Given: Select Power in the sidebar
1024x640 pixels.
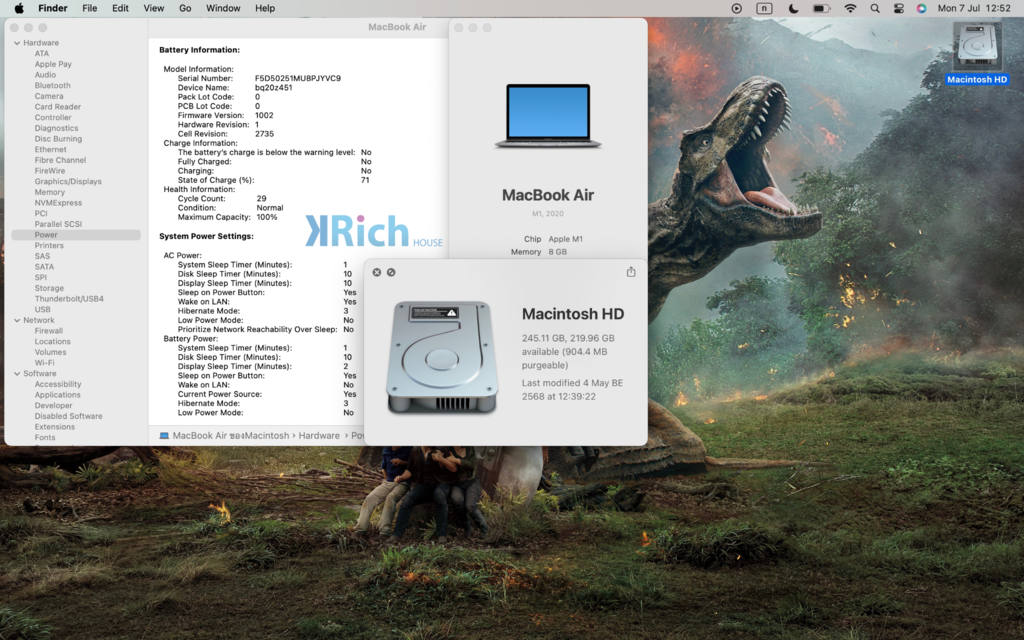Looking at the screenshot, I should click(76, 234).
